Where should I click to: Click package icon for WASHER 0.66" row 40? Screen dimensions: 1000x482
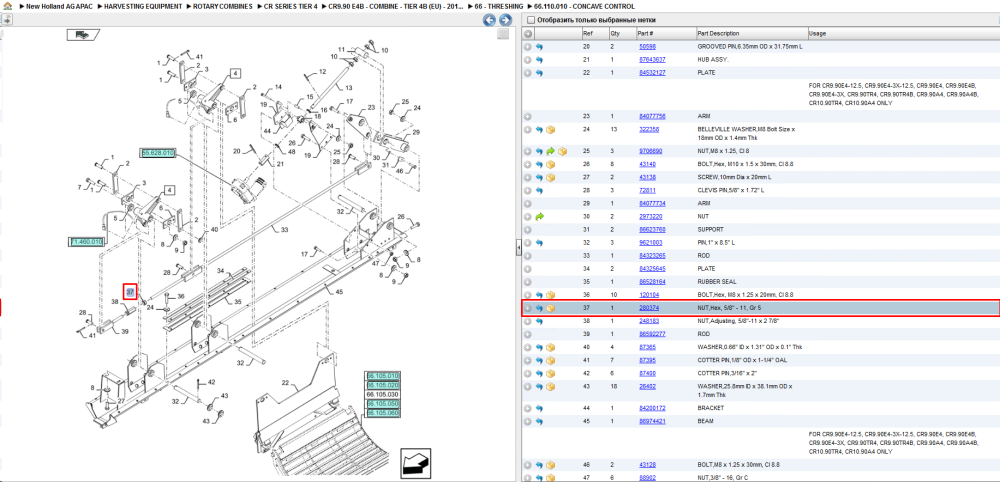[x=550, y=347]
